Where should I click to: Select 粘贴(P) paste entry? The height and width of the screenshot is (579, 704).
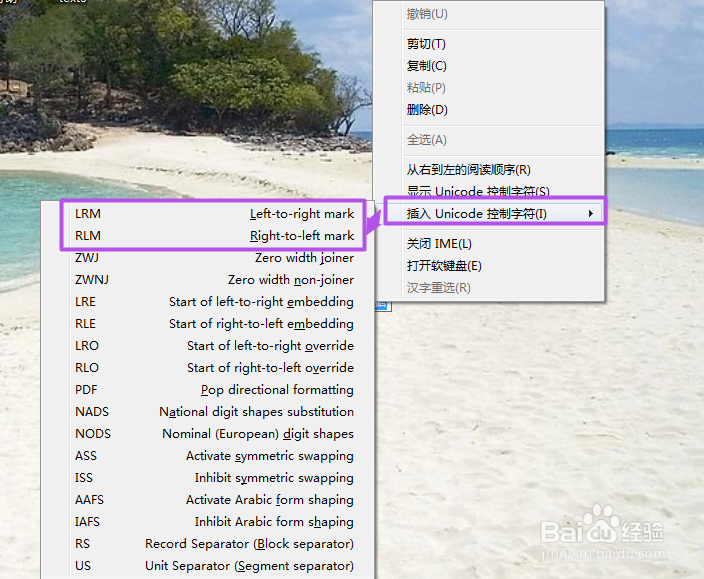(489, 88)
